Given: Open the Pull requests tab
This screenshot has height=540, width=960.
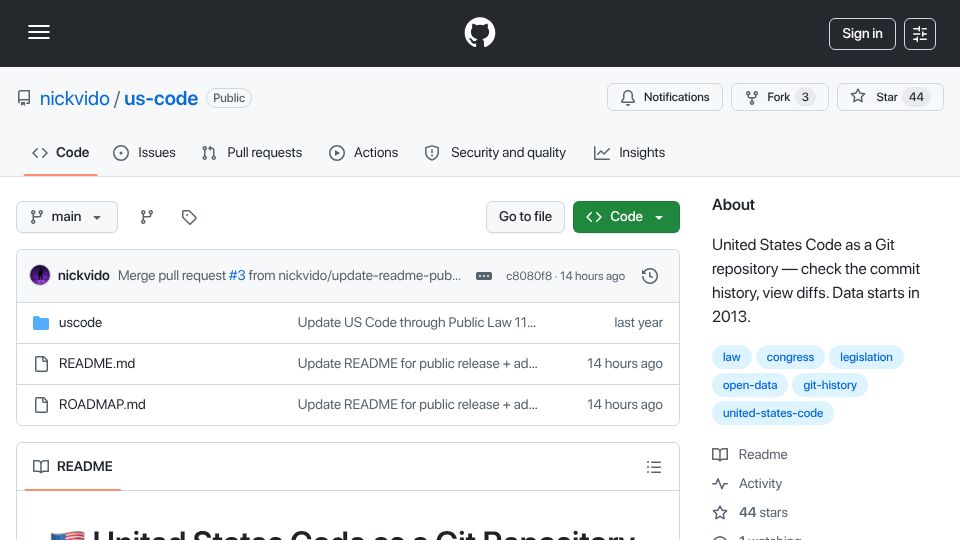Looking at the screenshot, I should click(252, 152).
